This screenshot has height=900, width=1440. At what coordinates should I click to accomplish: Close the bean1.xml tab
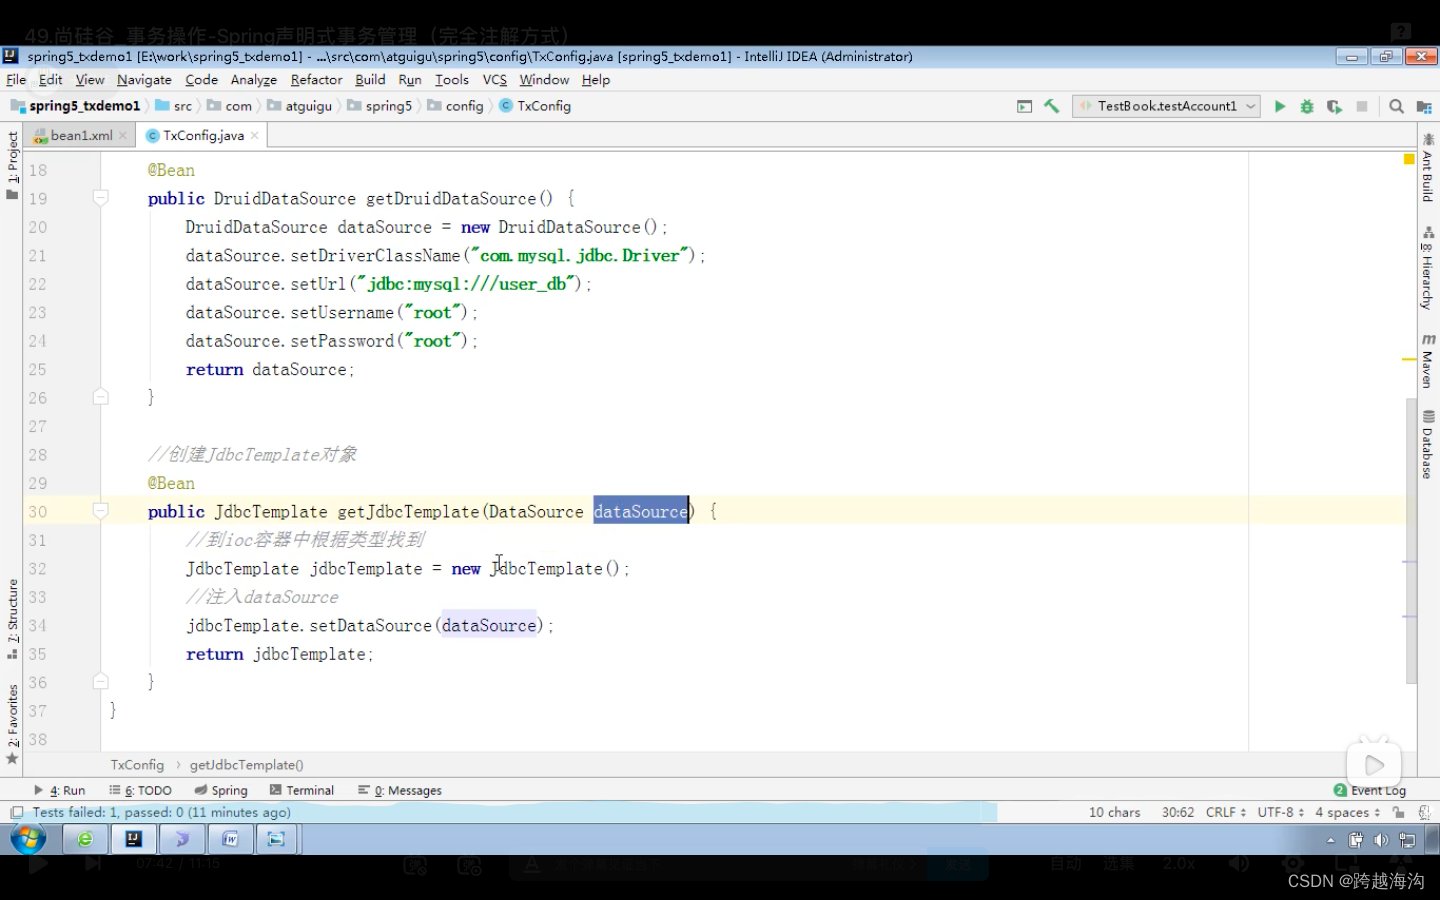coord(123,135)
